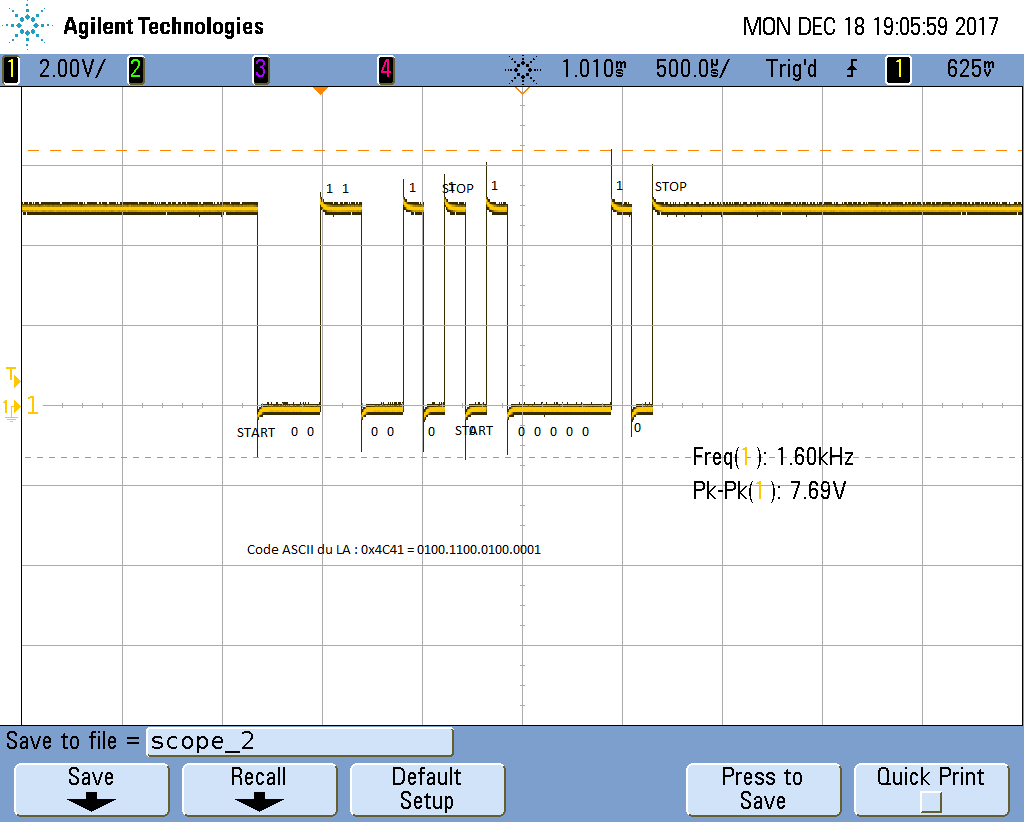Click the channel 1 ground reference marker
Image resolution: width=1024 pixels, height=822 pixels.
tap(12, 407)
